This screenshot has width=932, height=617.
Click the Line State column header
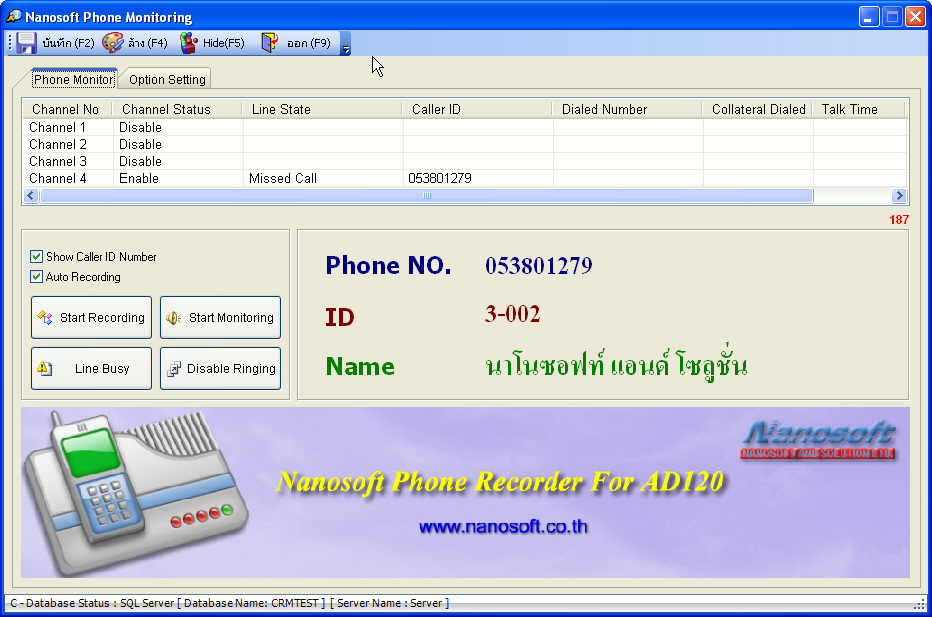[x=323, y=109]
